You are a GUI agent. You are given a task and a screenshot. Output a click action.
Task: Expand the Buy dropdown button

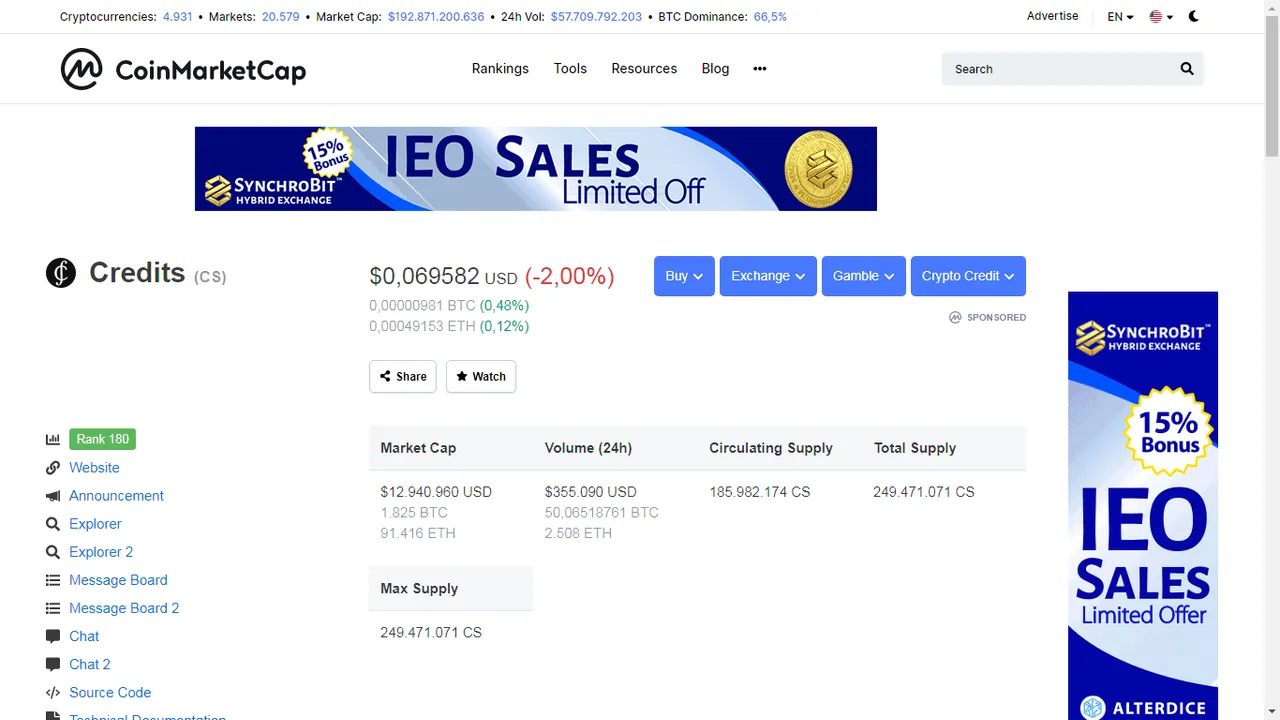(684, 276)
